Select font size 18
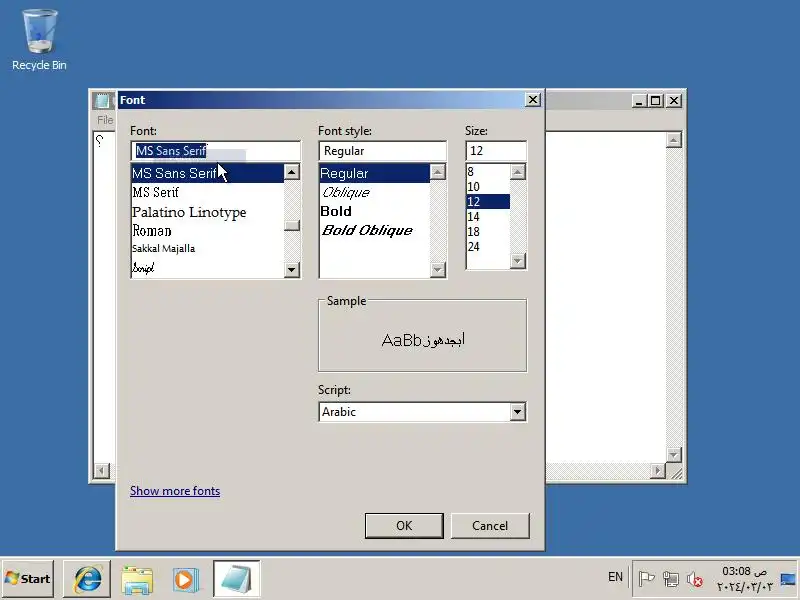Screen dimensions: 800x600 (x=488, y=232)
